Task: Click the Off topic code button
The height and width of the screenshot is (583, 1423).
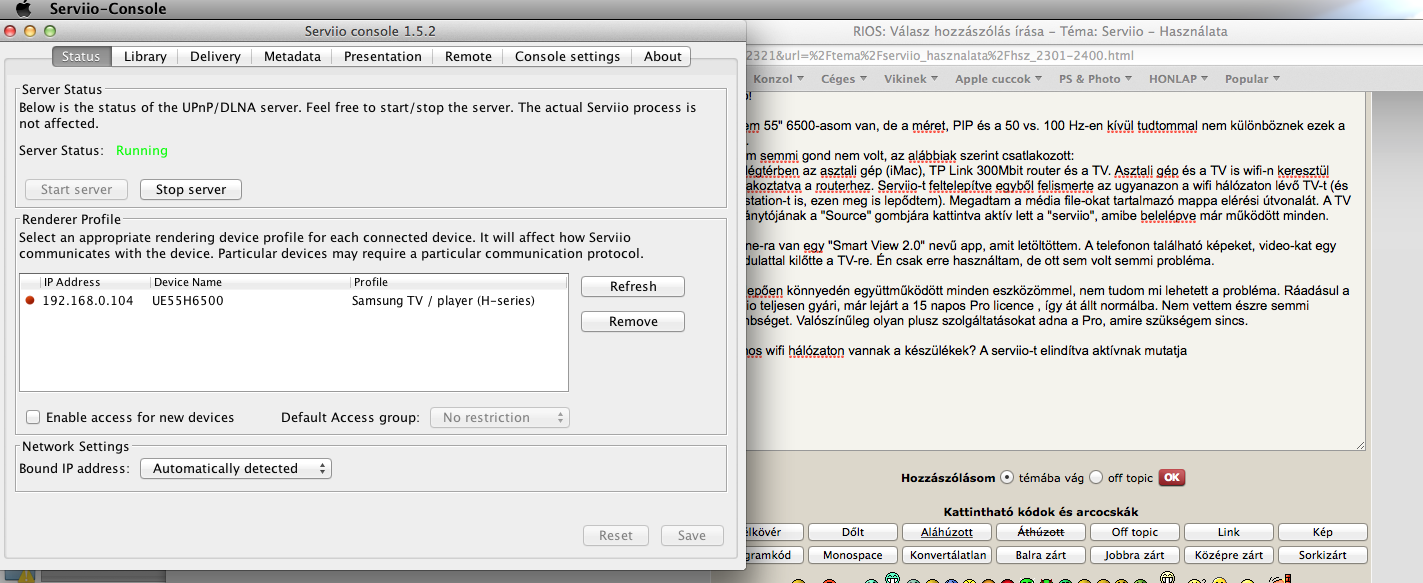Action: pos(1135,532)
